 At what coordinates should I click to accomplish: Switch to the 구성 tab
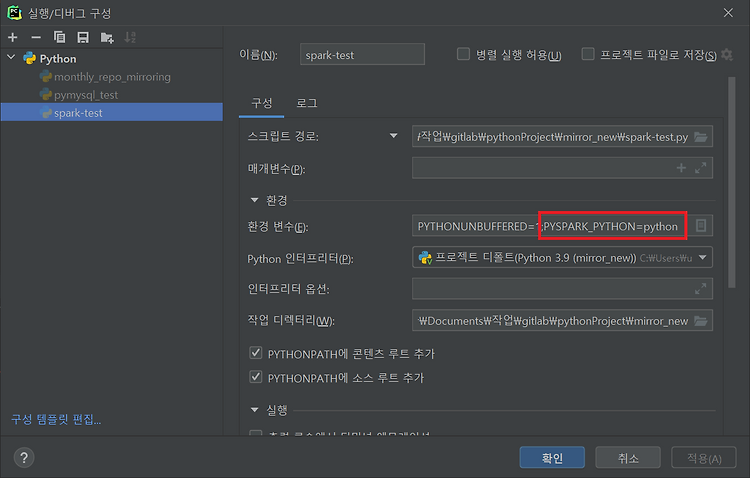click(262, 103)
